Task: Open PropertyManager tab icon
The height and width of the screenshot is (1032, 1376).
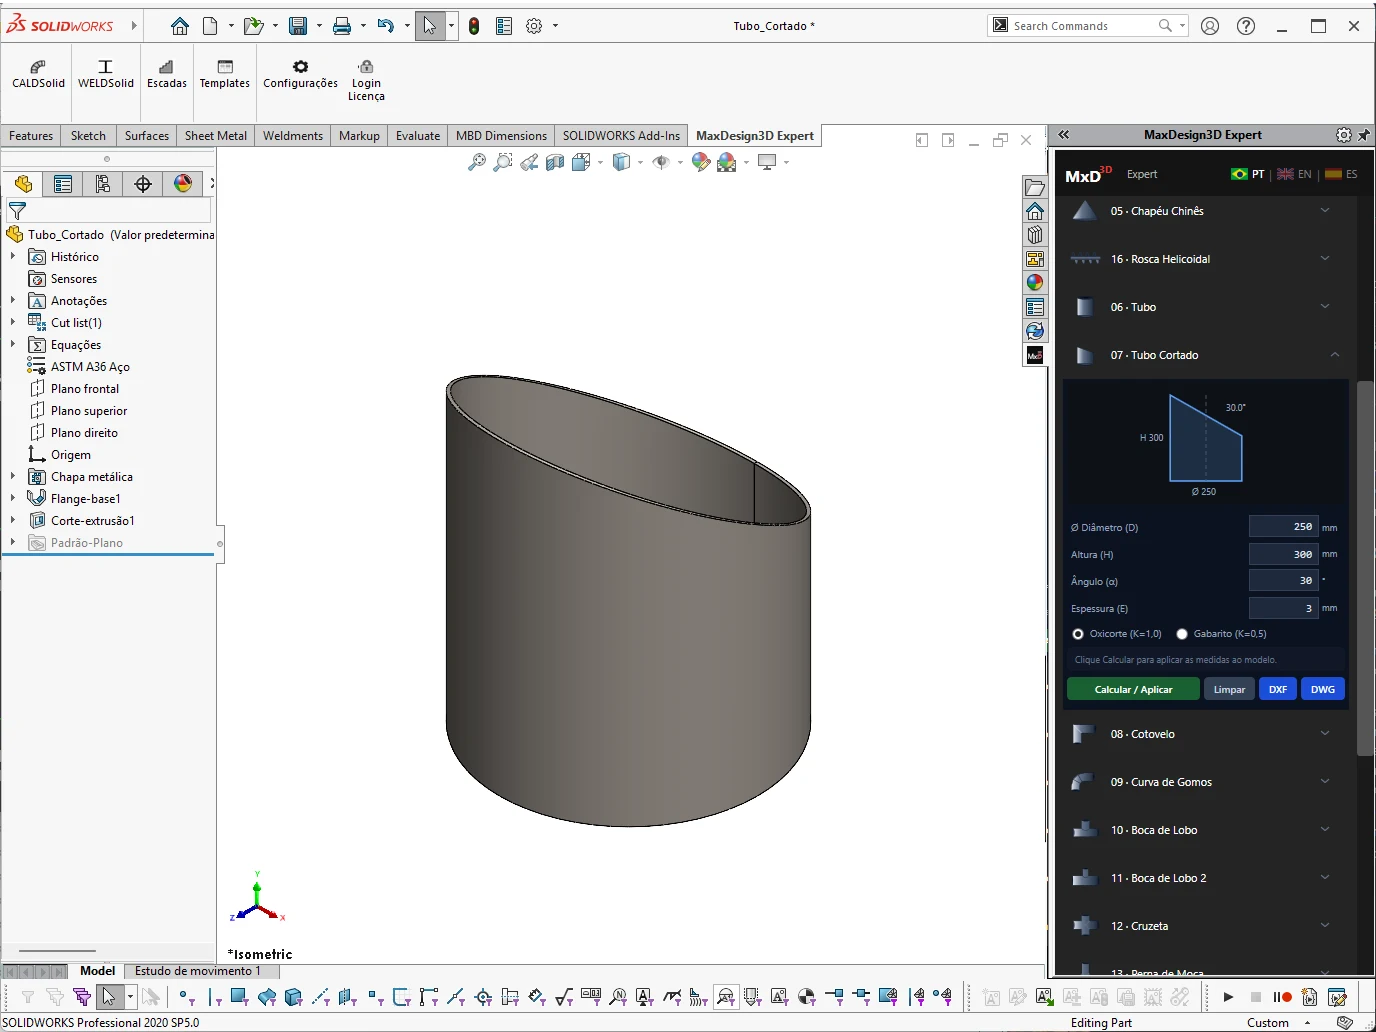Action: pyautogui.click(x=63, y=184)
